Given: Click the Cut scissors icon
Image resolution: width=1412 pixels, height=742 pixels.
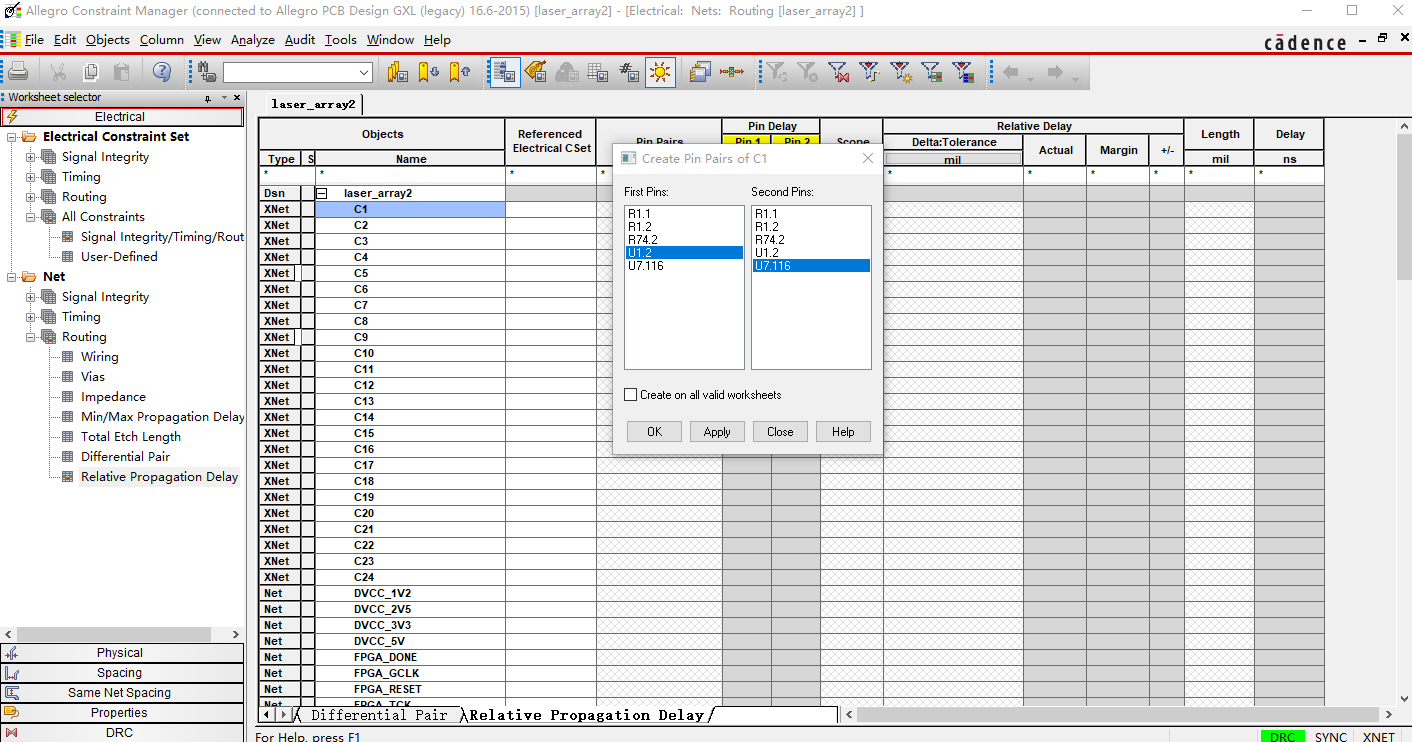Looking at the screenshot, I should (58, 72).
